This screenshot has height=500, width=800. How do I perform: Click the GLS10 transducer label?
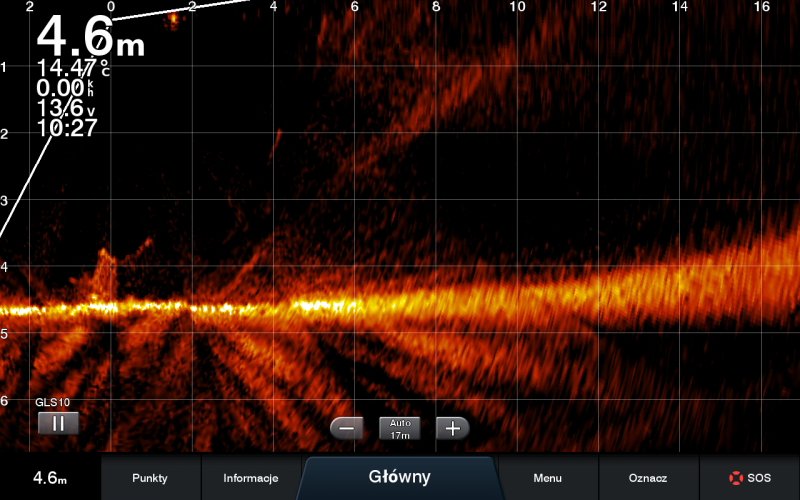pyautogui.click(x=51, y=402)
